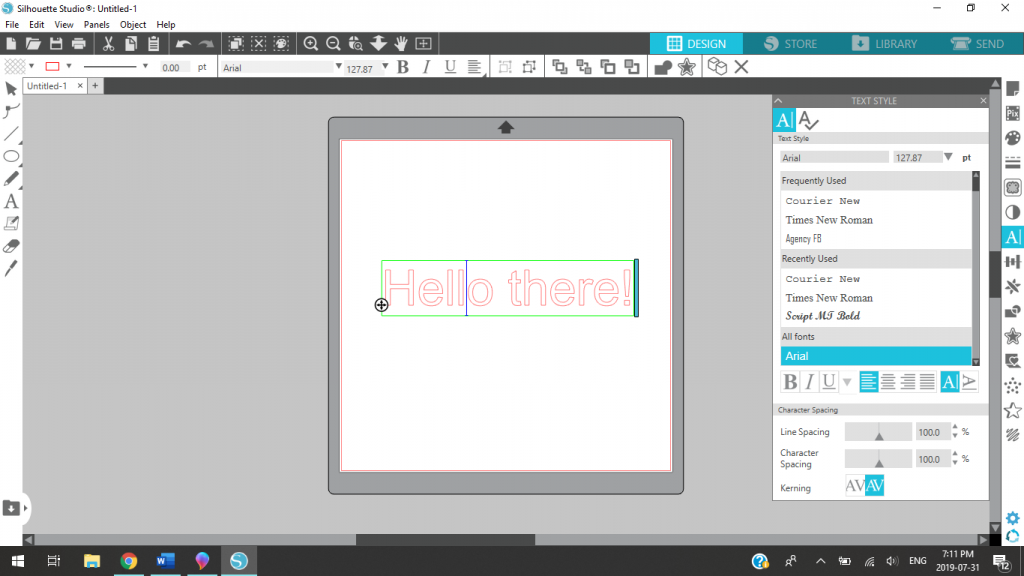Pick the Select arrow tool
1024x576 pixels.
pos(11,89)
